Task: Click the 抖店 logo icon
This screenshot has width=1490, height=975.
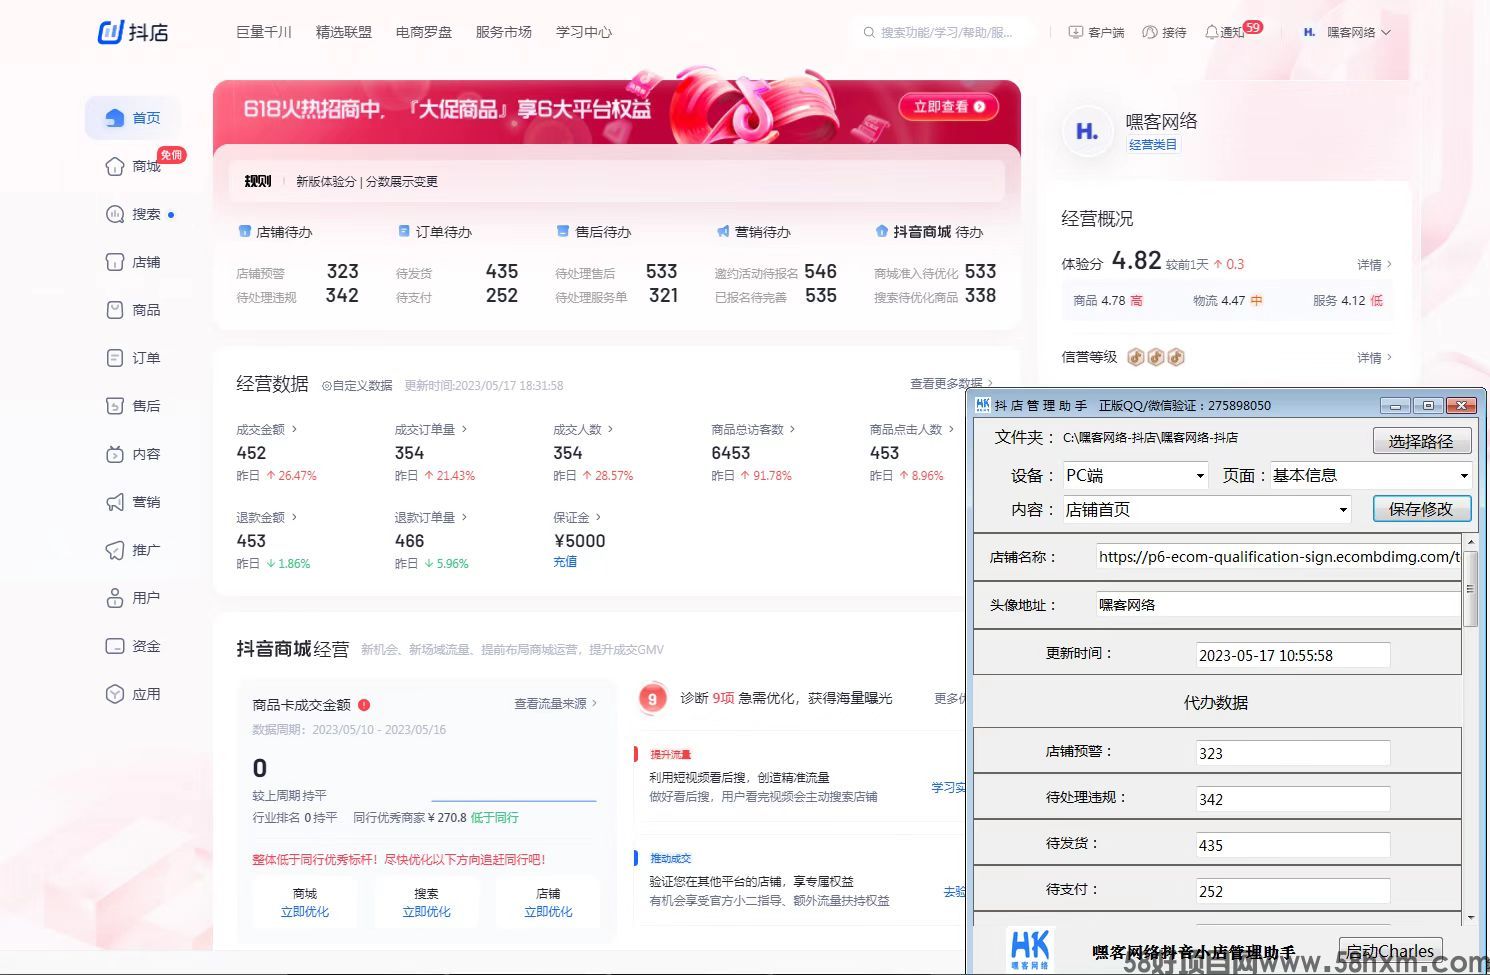Action: pyautogui.click(x=110, y=32)
